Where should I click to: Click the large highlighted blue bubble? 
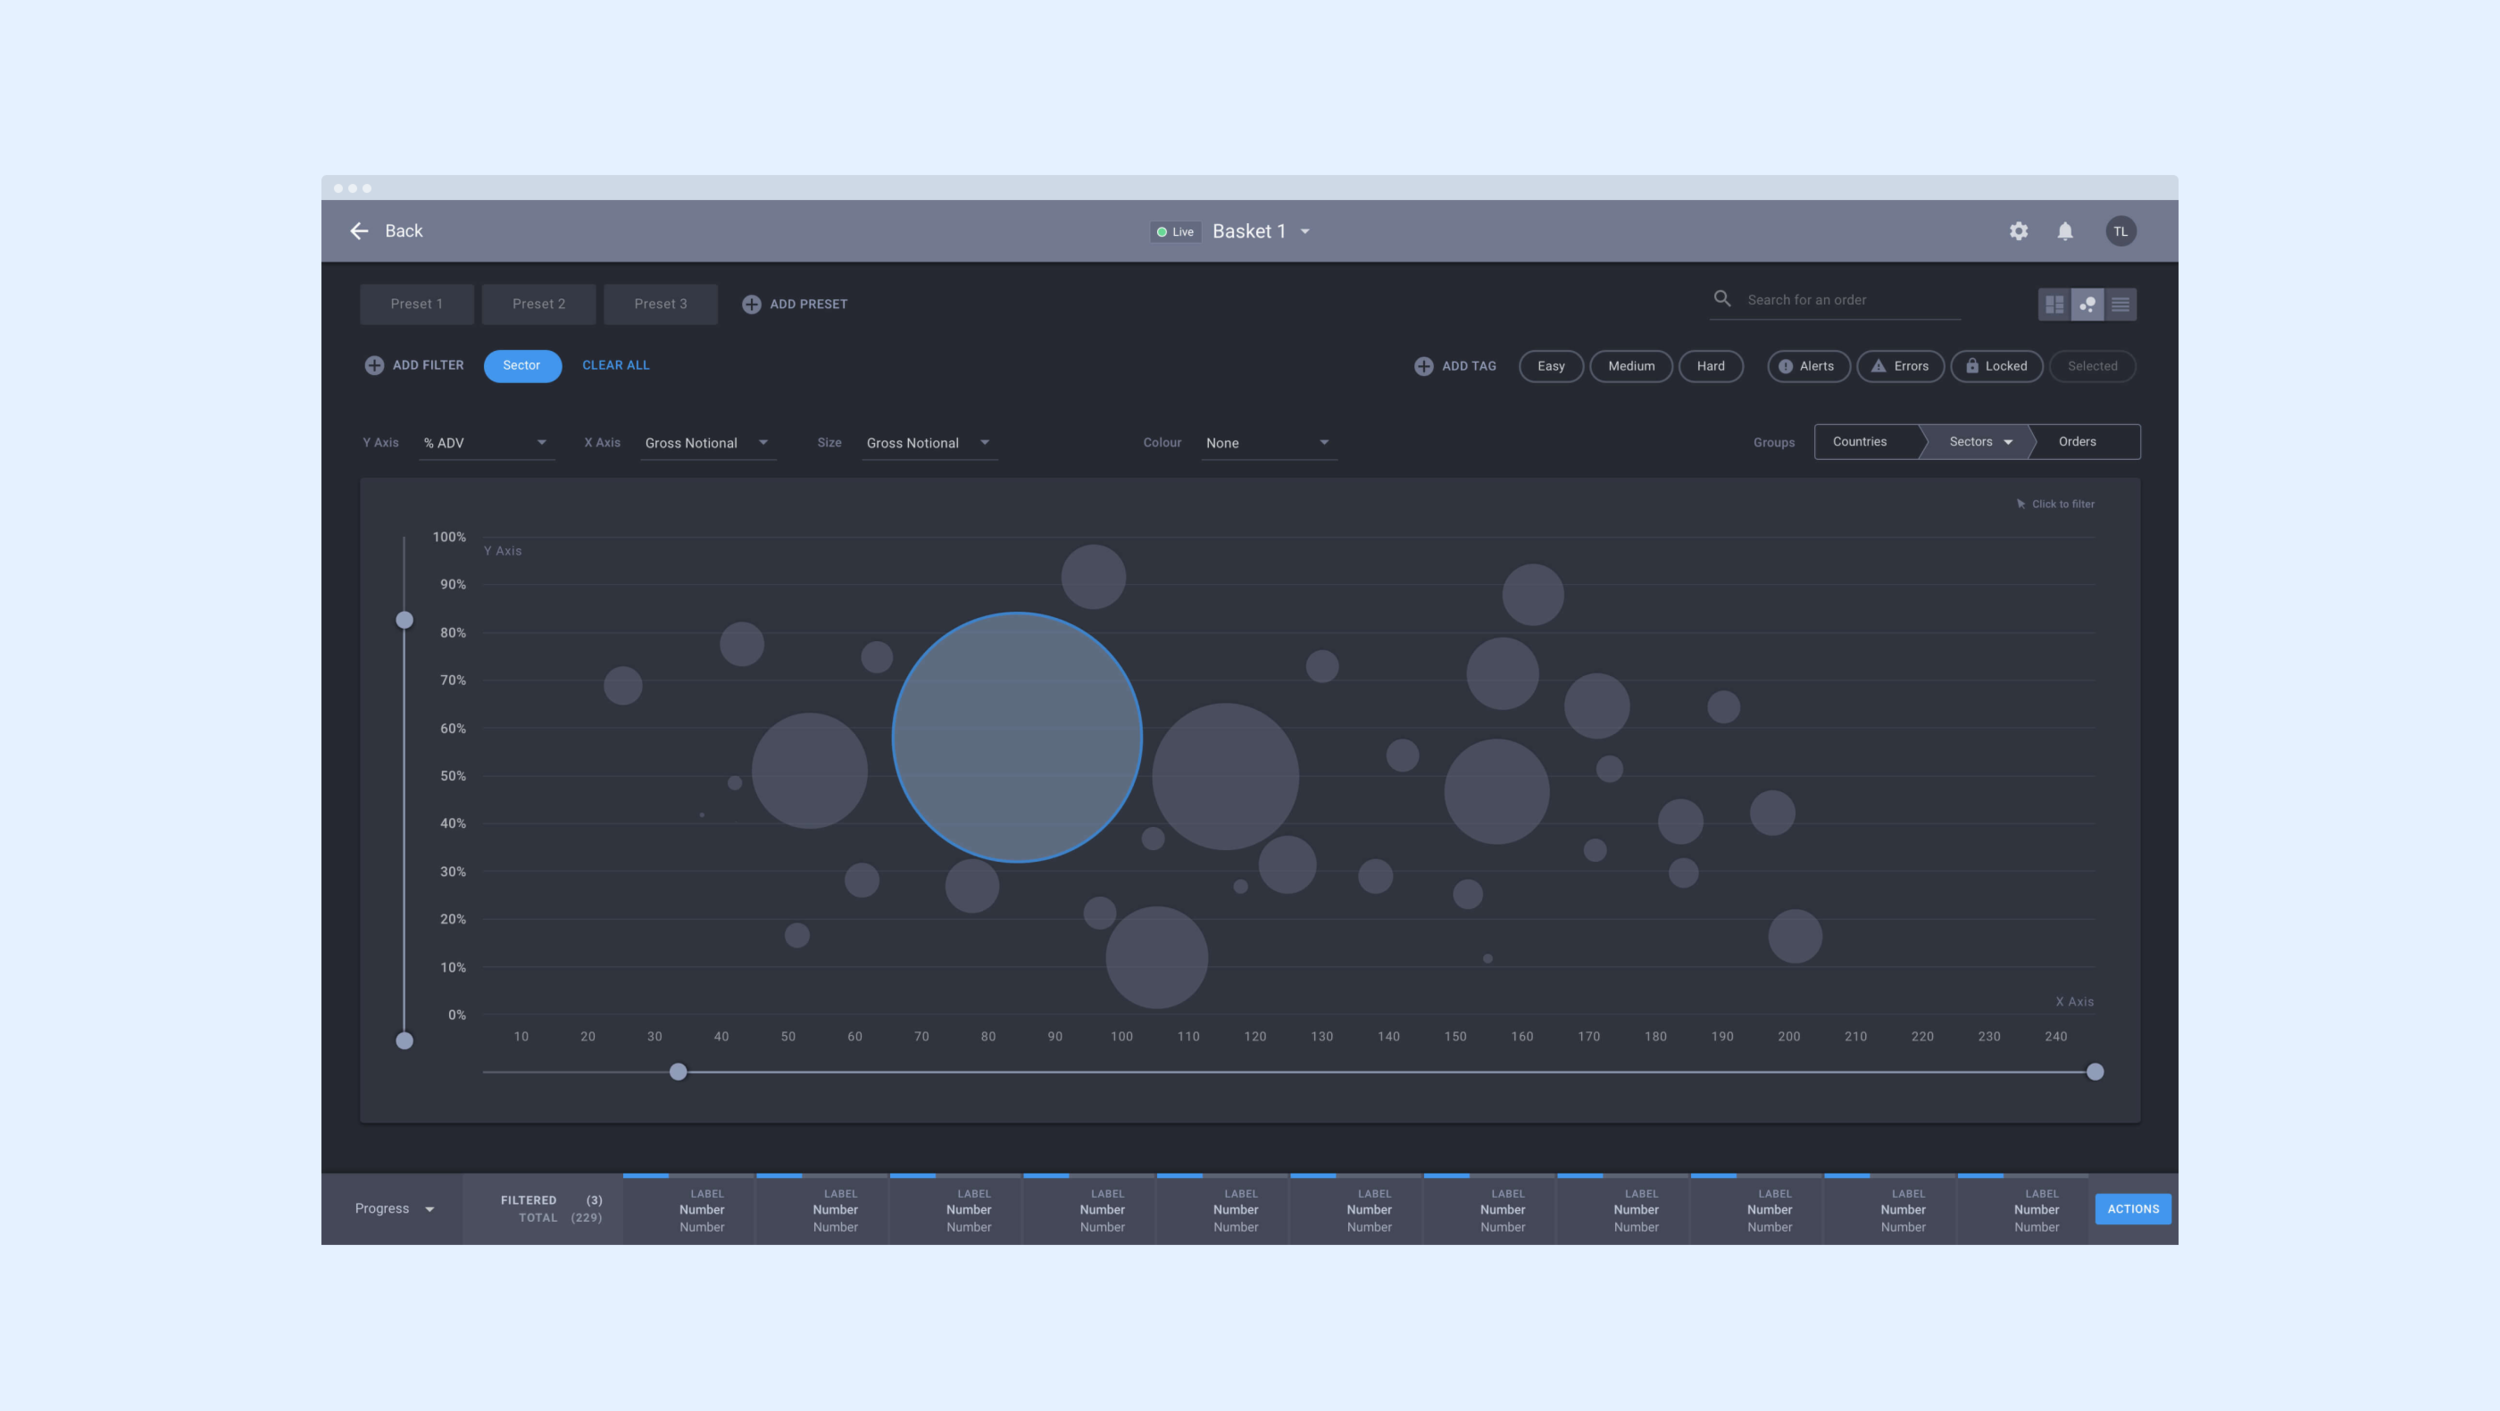click(1016, 737)
